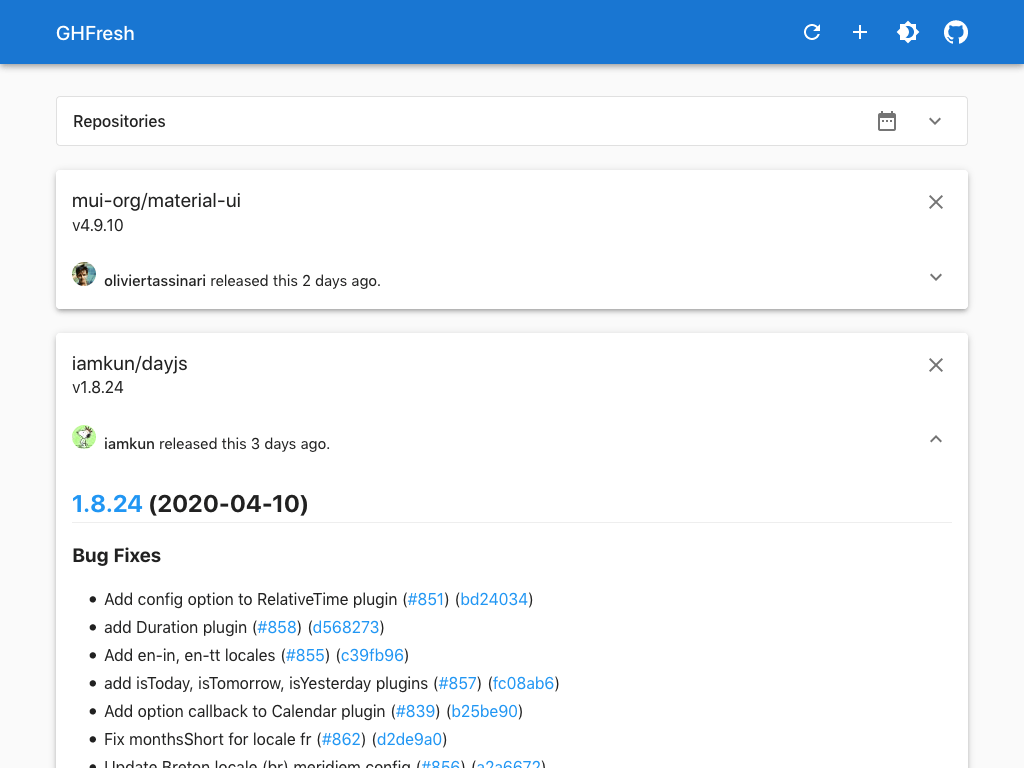Click the GHFresh app title
1024x768 pixels.
pyautogui.click(x=95, y=33)
